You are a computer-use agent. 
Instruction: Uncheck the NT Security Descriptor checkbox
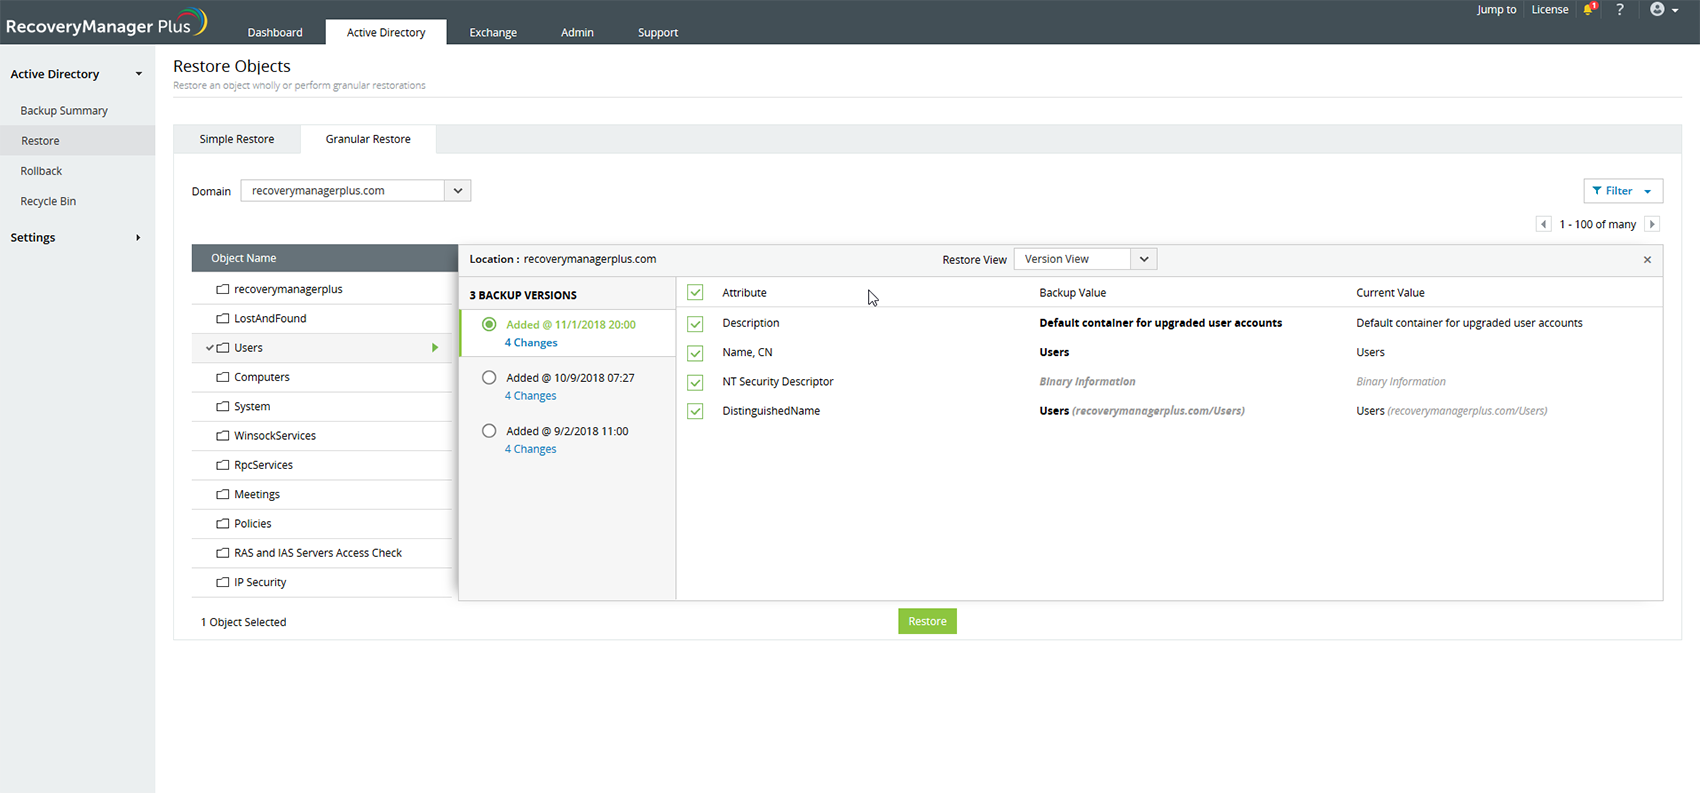point(695,382)
